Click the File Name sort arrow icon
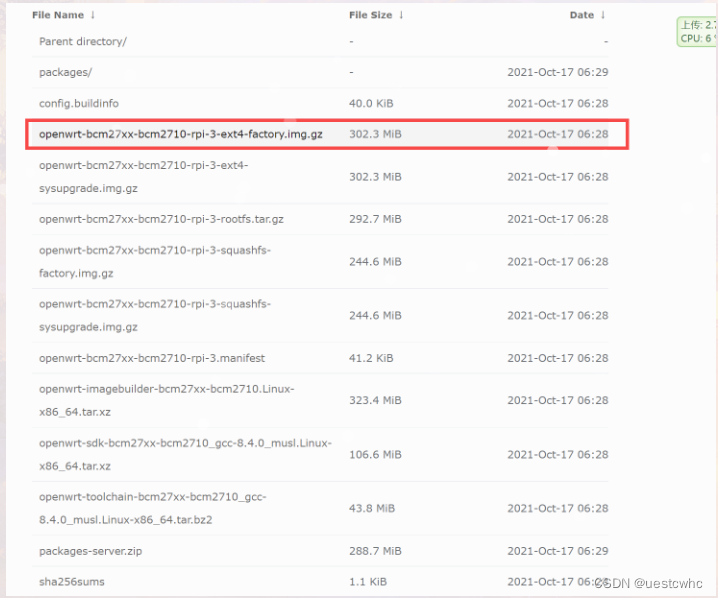The height and width of the screenshot is (598, 718). [x=92, y=15]
